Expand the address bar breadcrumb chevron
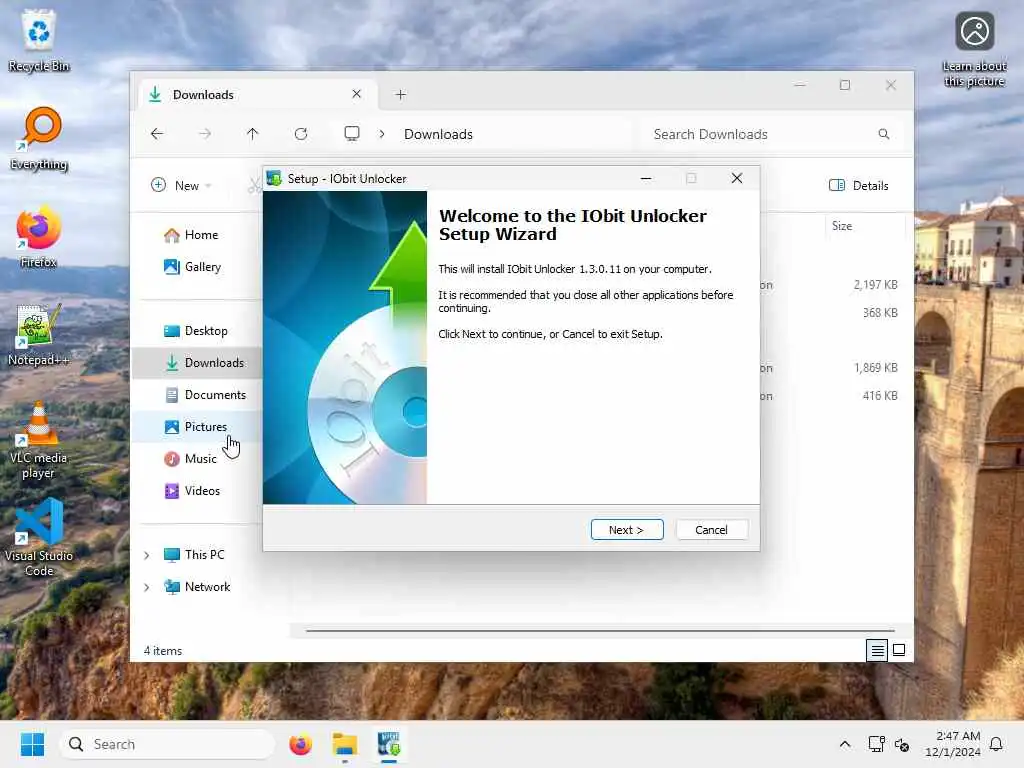This screenshot has width=1024, height=768. 382,134
